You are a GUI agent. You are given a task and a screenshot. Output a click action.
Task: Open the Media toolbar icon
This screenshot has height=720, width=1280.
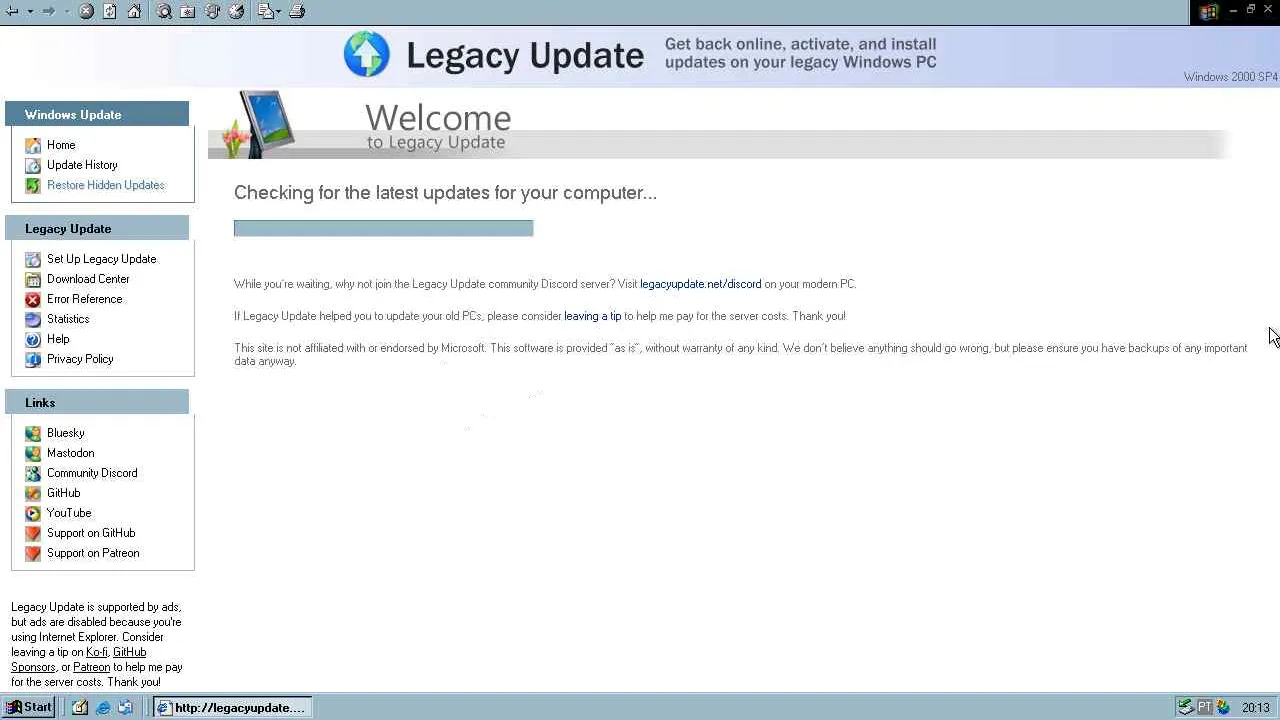212,11
